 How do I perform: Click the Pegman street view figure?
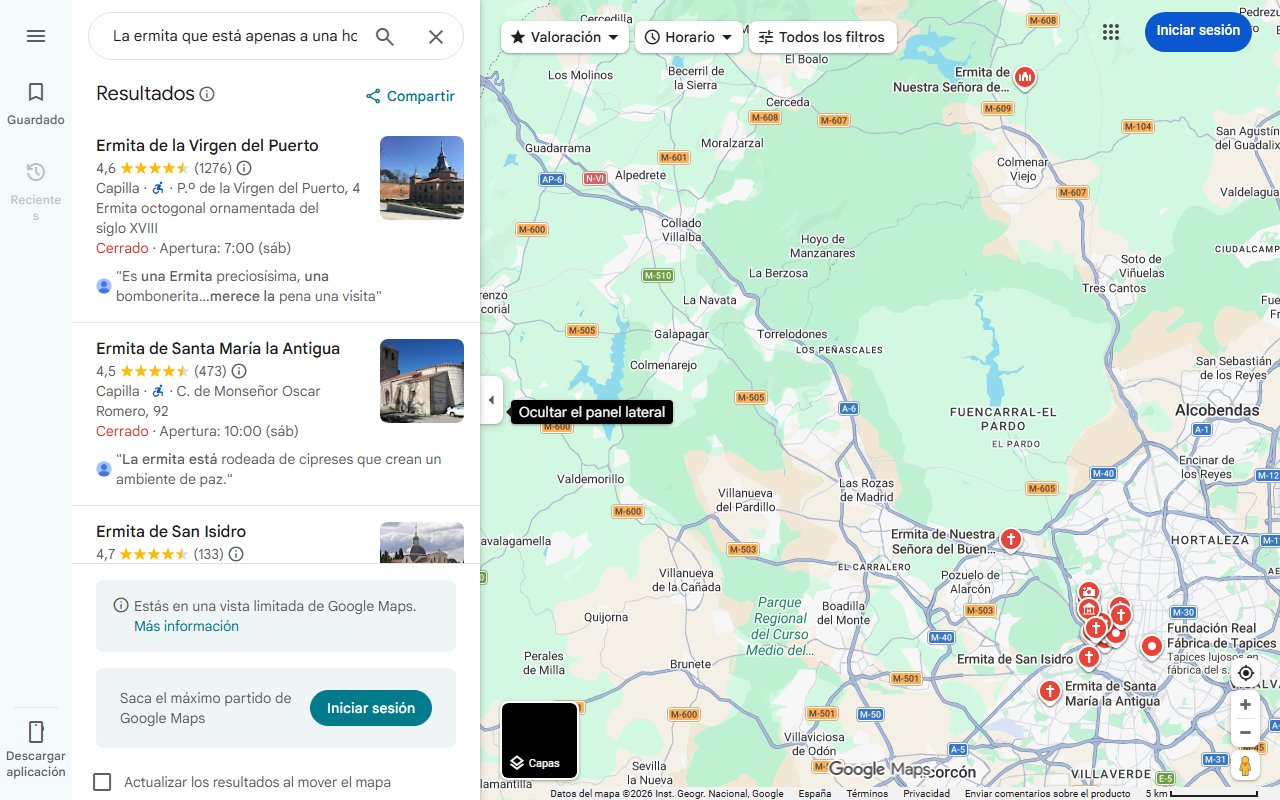click(1245, 765)
